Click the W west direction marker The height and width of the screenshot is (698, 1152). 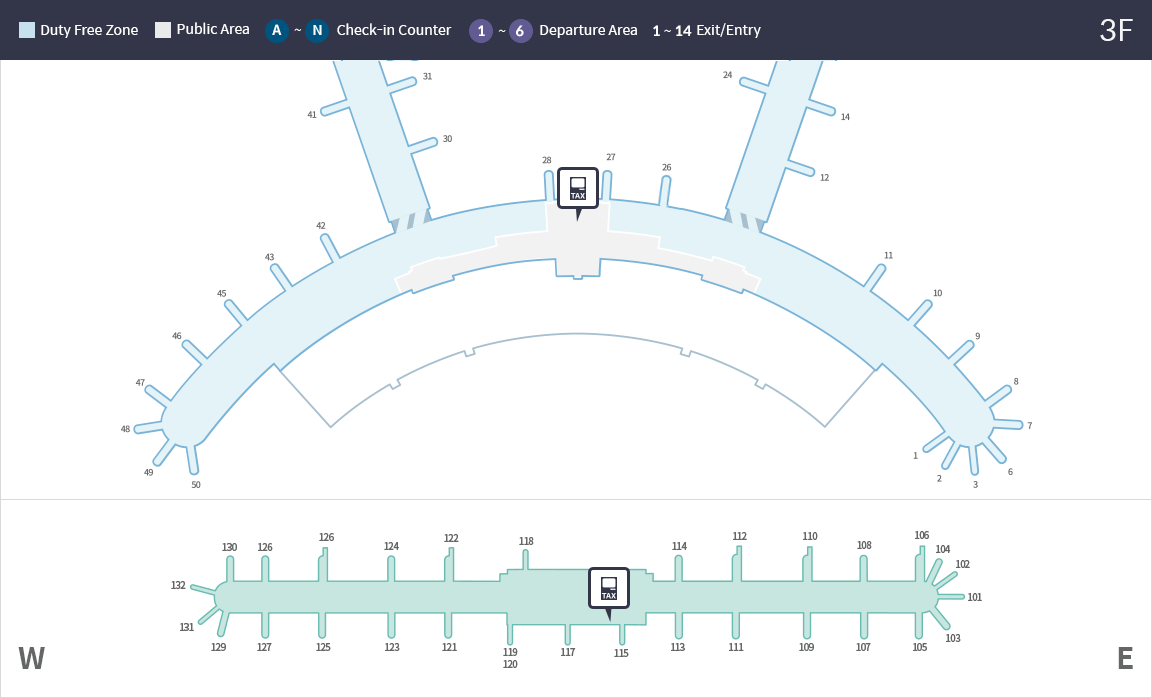point(31,658)
